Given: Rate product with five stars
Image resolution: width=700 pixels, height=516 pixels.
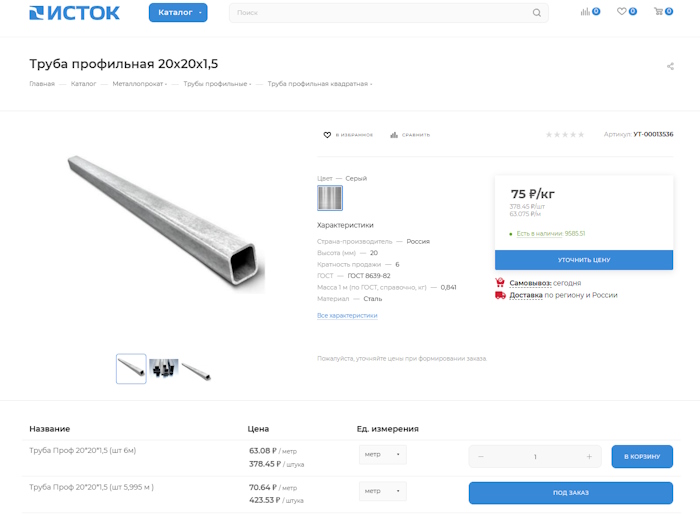Looking at the screenshot, I should (581, 135).
